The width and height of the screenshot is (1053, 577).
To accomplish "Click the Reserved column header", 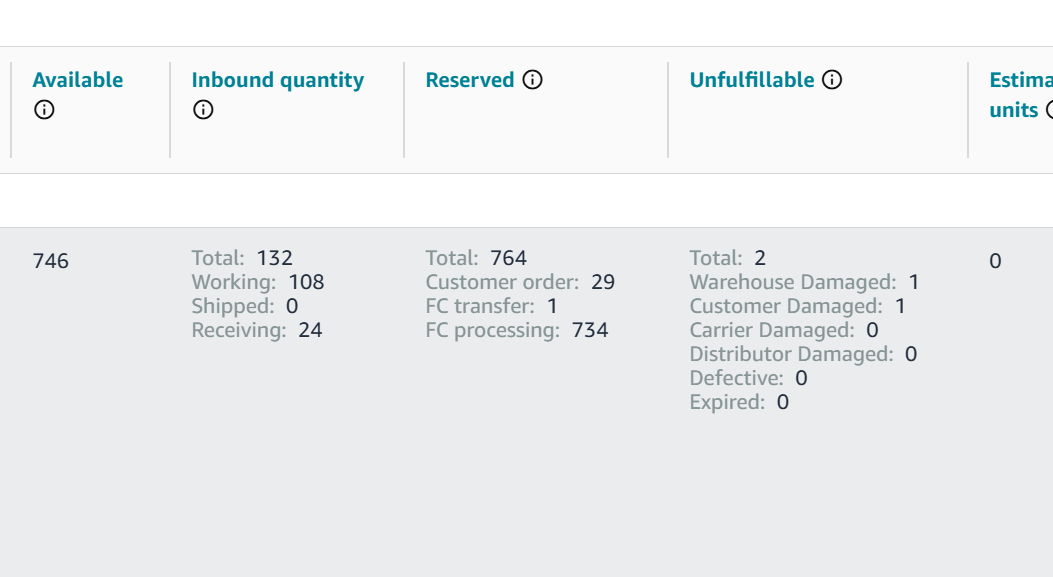I will [x=470, y=80].
